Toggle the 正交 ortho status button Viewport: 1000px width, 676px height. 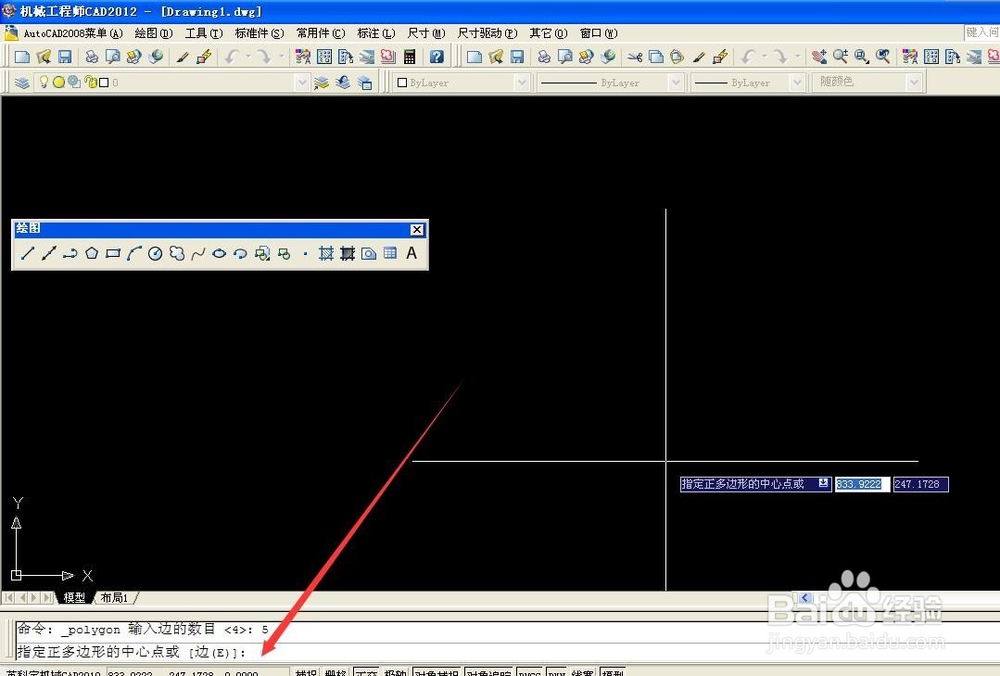click(366, 672)
